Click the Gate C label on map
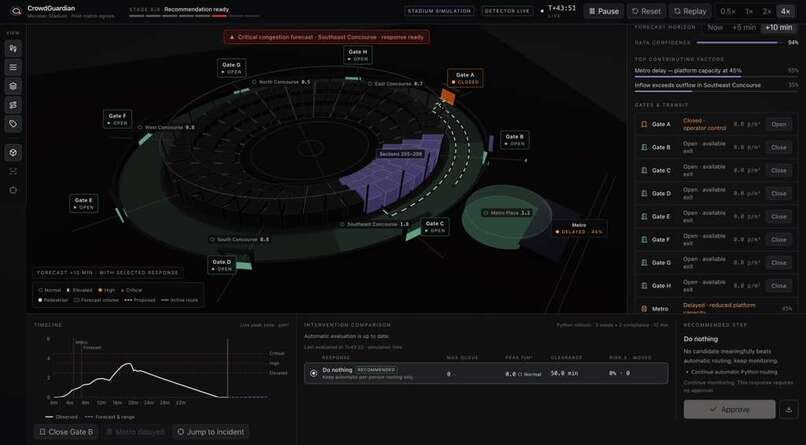806x445 pixels. click(434, 227)
